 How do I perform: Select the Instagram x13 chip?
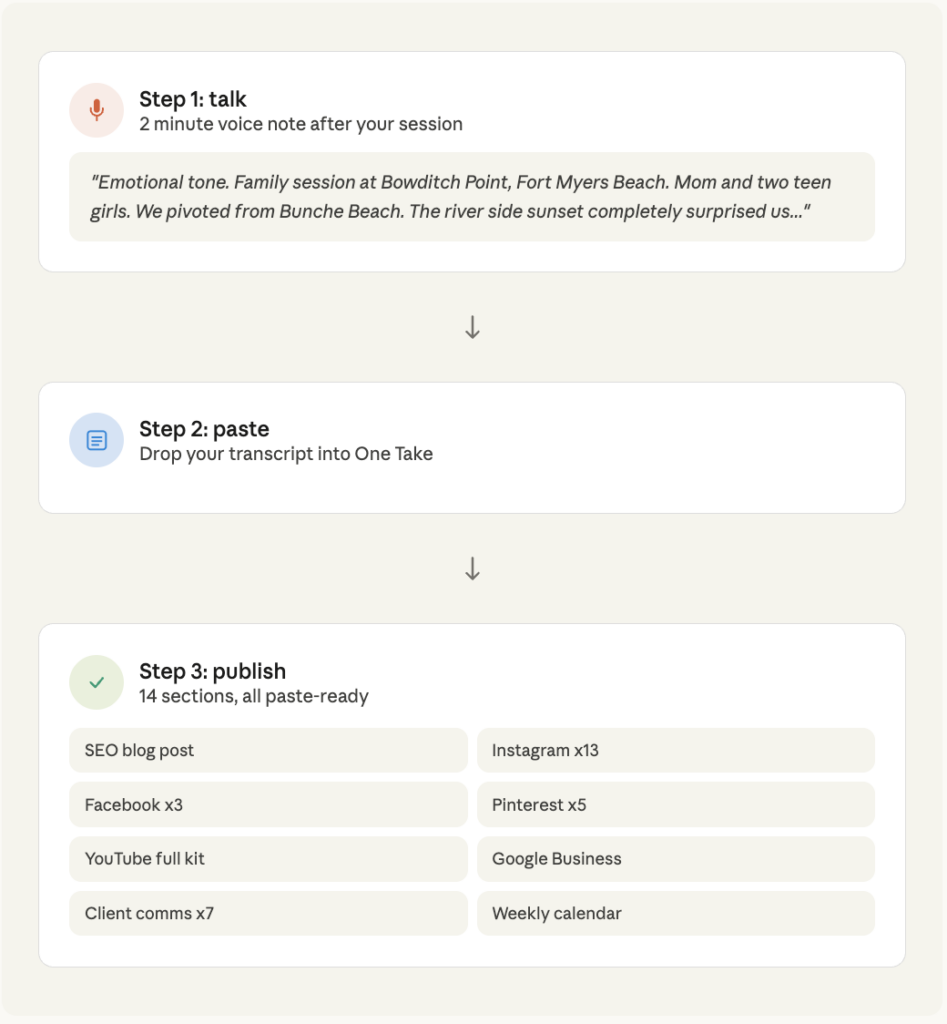click(x=675, y=750)
